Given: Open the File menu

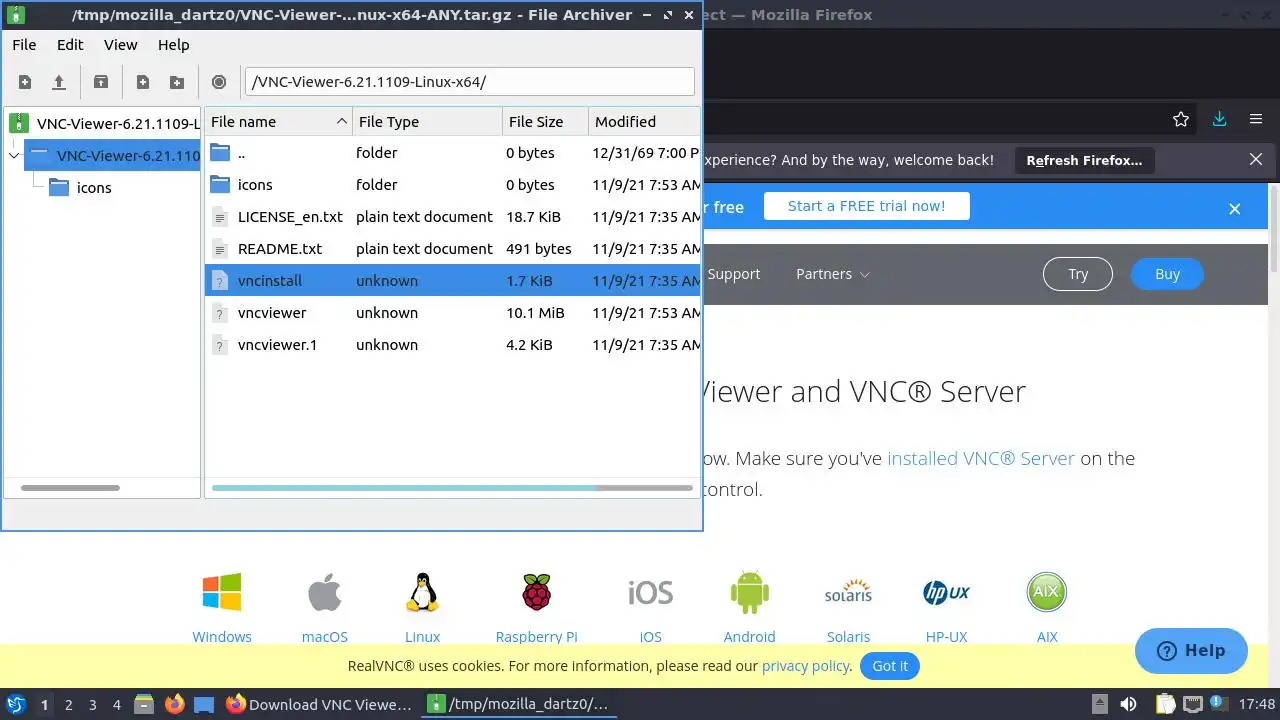Looking at the screenshot, I should pyautogui.click(x=24, y=45).
